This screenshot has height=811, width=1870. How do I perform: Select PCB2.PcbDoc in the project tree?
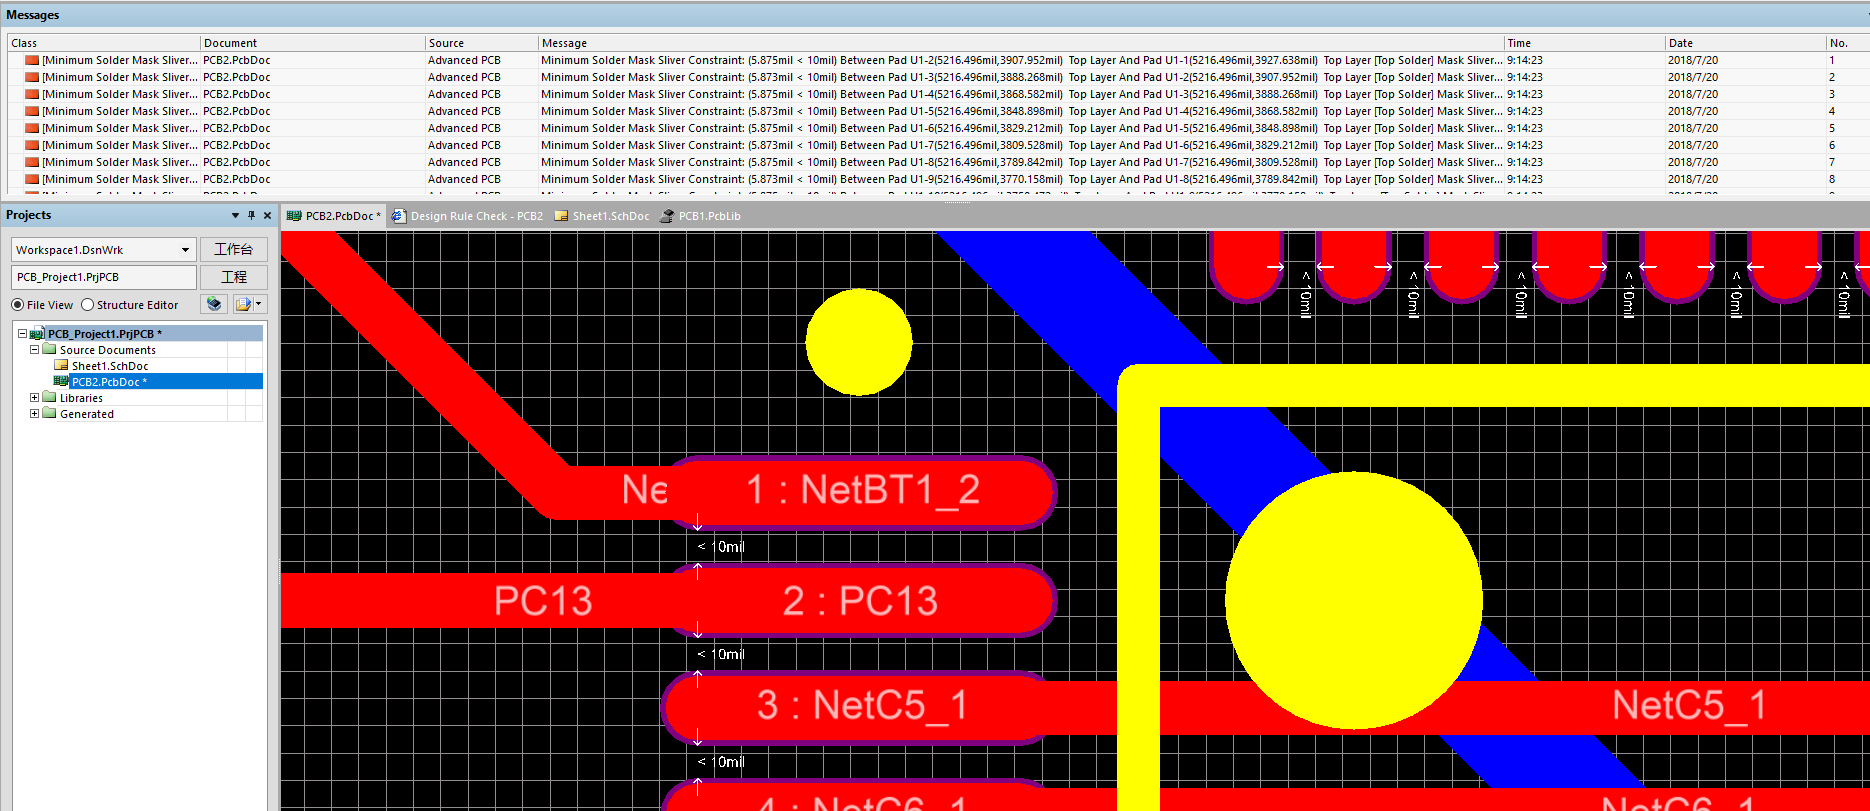pos(108,382)
